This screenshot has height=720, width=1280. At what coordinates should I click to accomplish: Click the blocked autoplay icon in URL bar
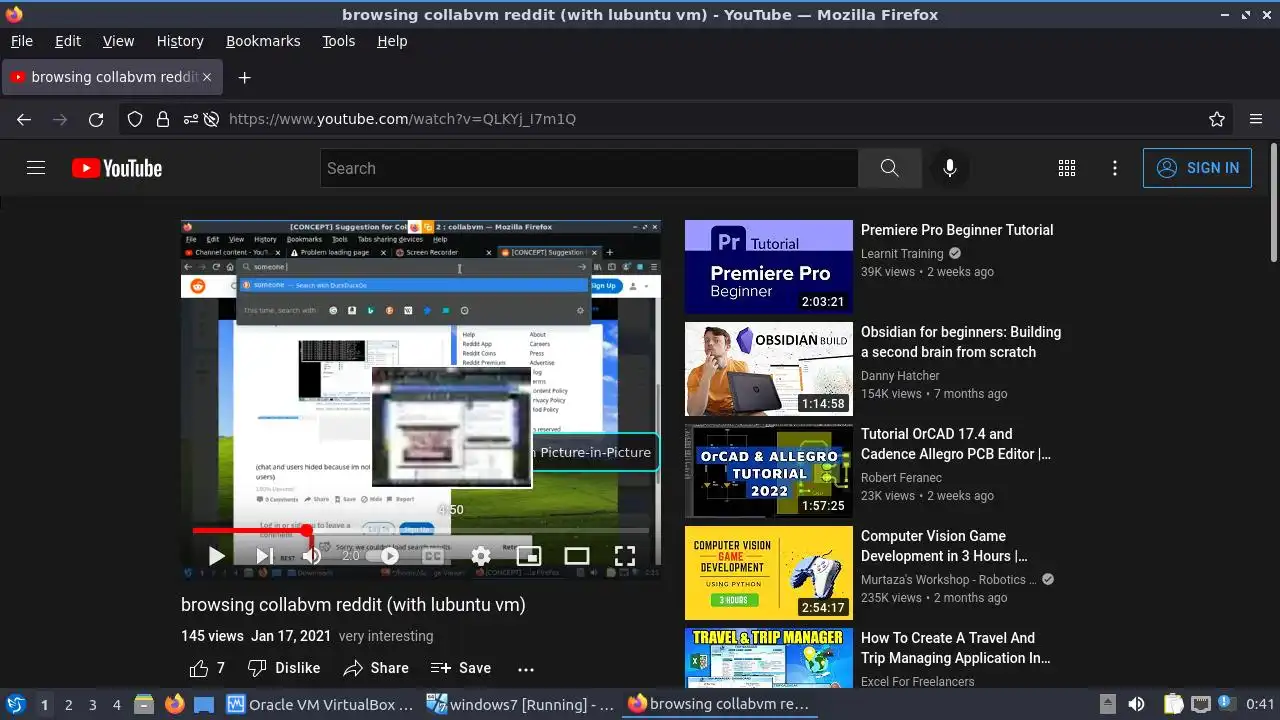pyautogui.click(x=211, y=119)
